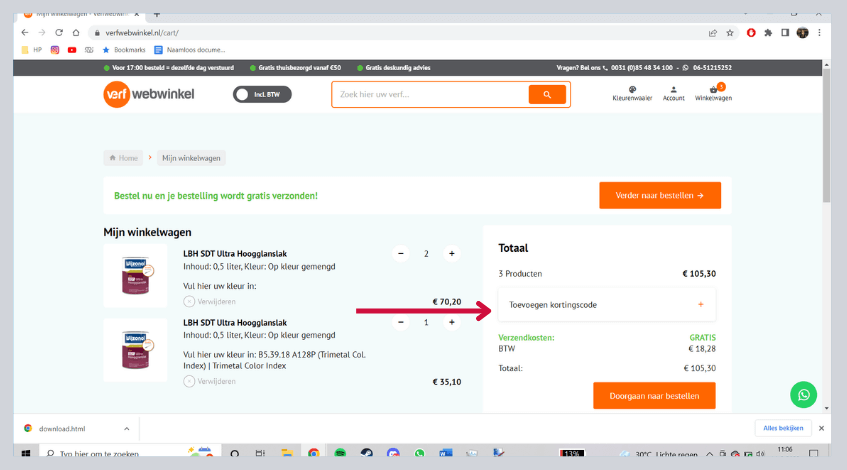847x470 pixels.
Task: Bookmark this page with the star icon
Action: [730, 33]
